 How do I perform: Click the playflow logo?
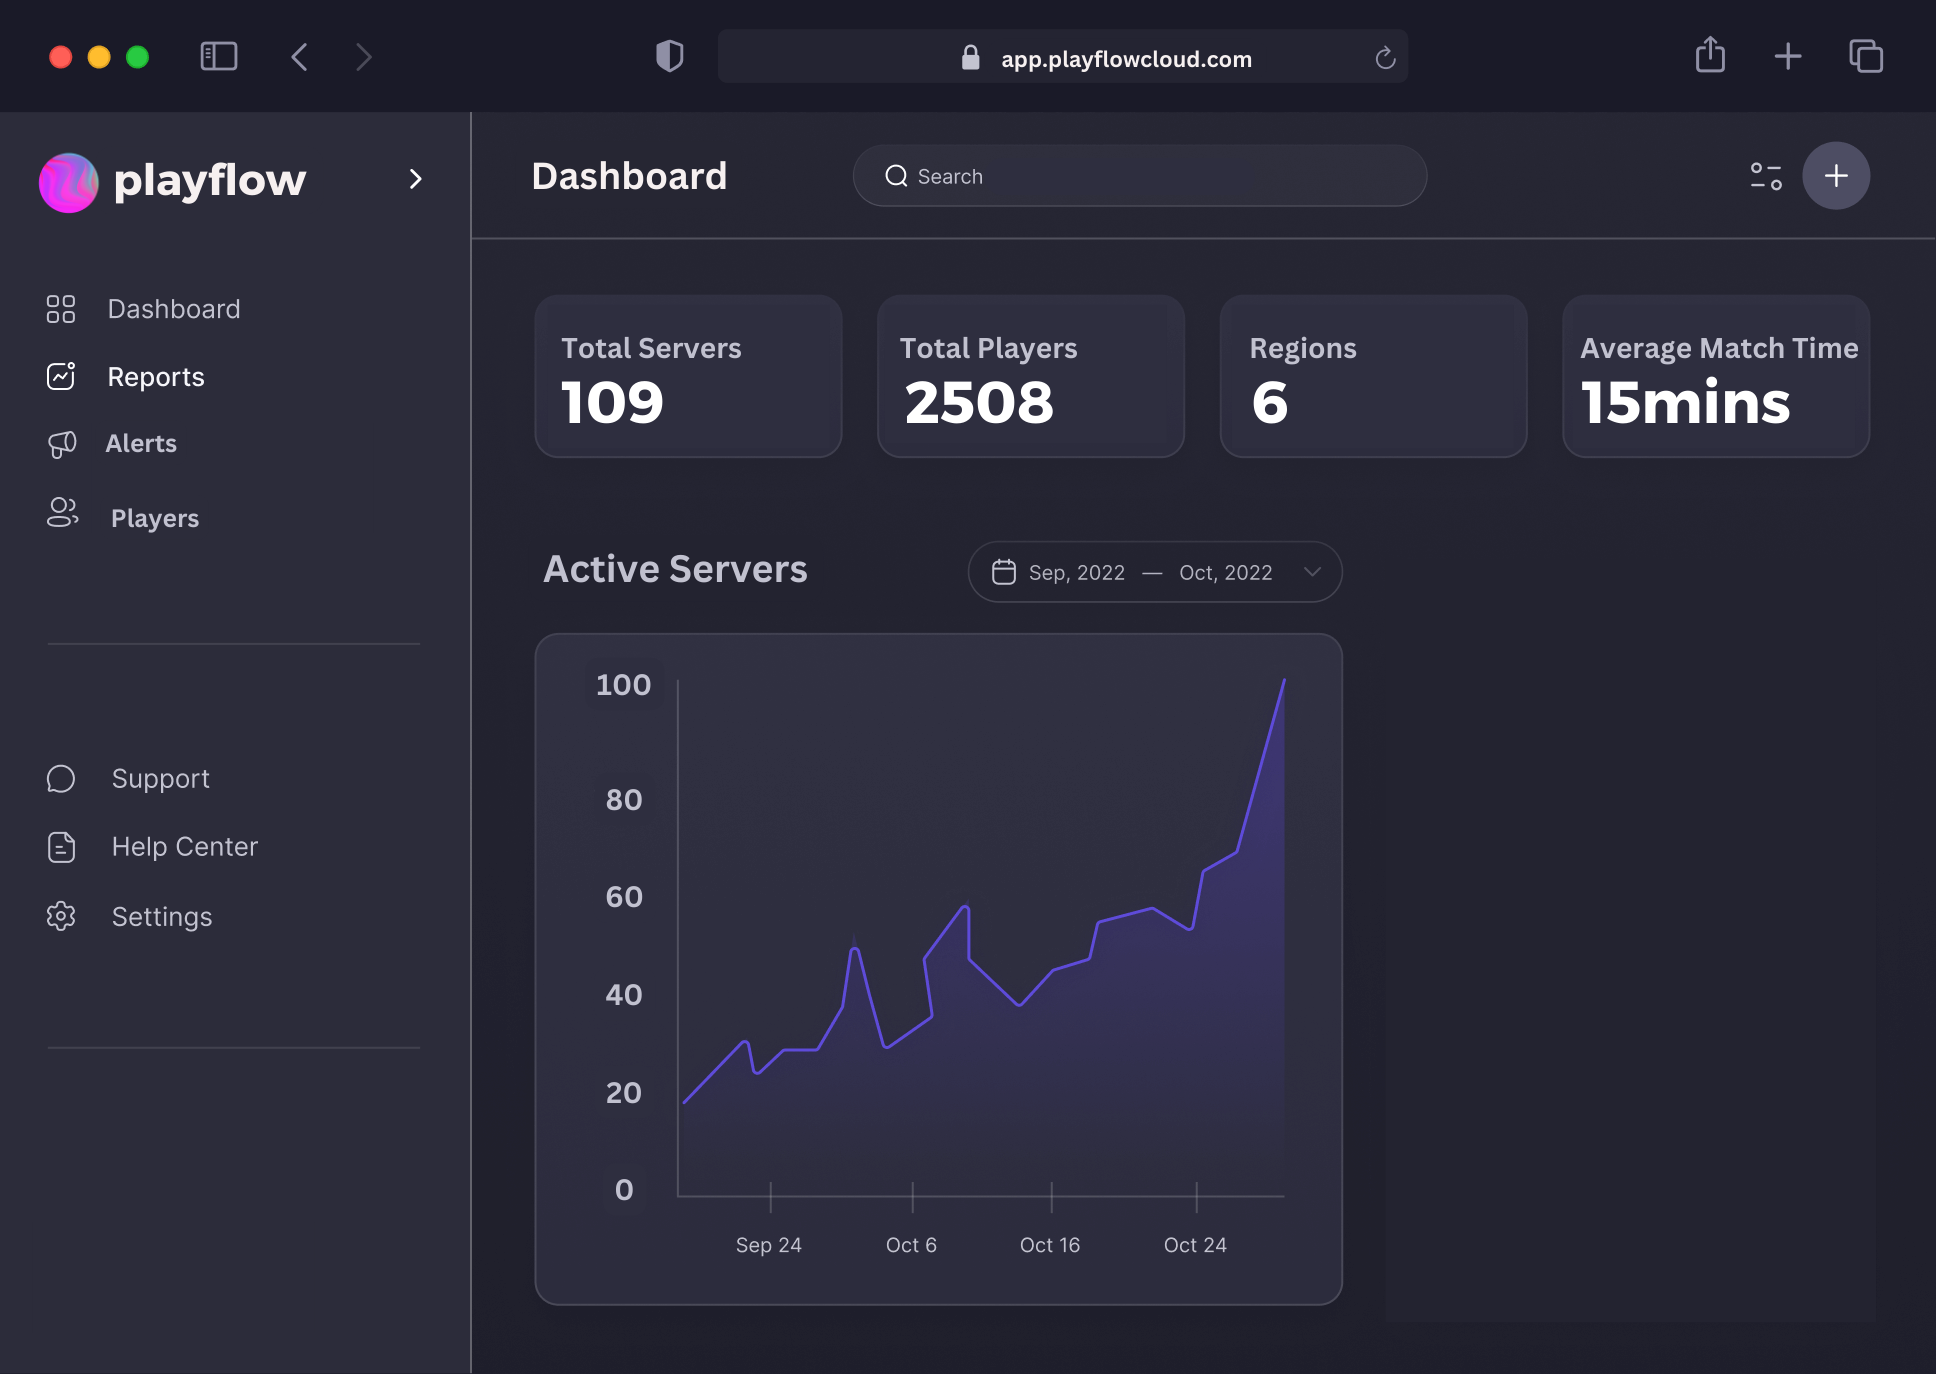click(x=68, y=181)
